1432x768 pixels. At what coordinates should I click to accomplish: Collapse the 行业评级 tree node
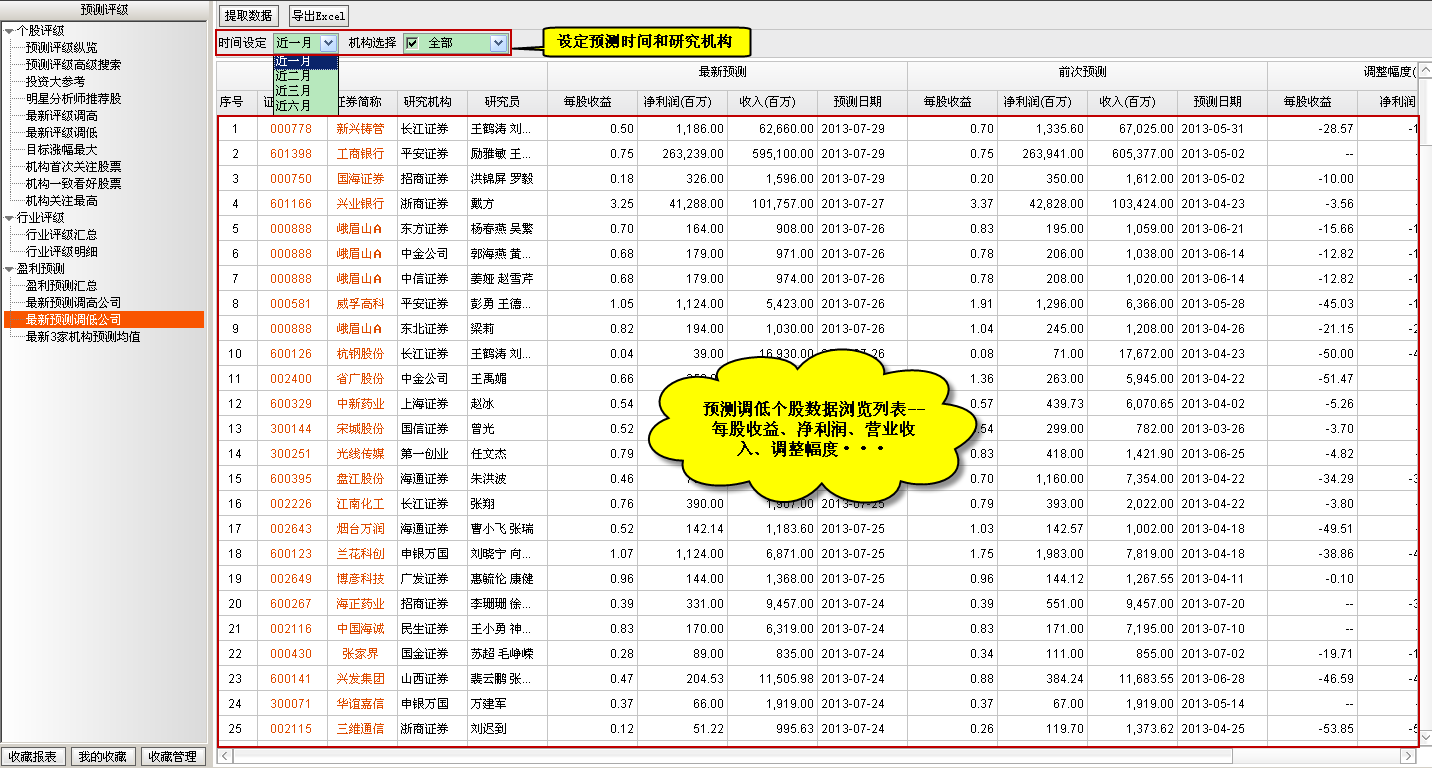pos(9,217)
